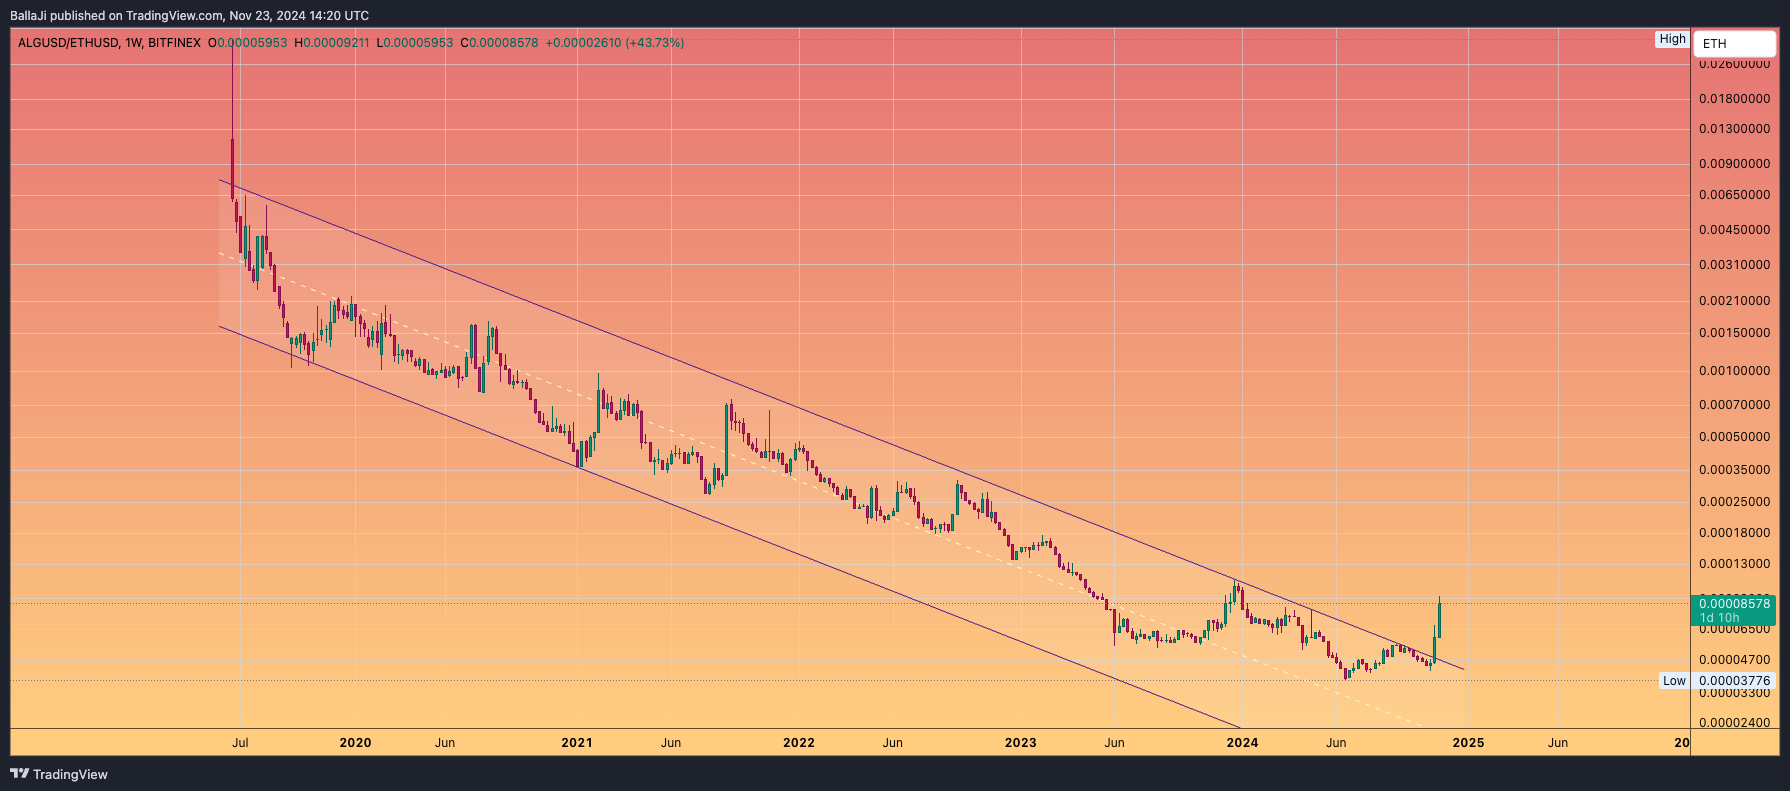Click the close value C0.00008578
This screenshot has width=1790, height=791.
tap(499, 43)
